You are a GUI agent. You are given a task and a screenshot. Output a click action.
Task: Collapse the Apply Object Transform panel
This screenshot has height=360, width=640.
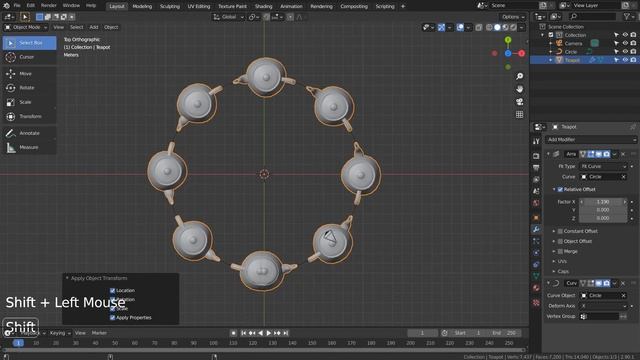click(67, 278)
